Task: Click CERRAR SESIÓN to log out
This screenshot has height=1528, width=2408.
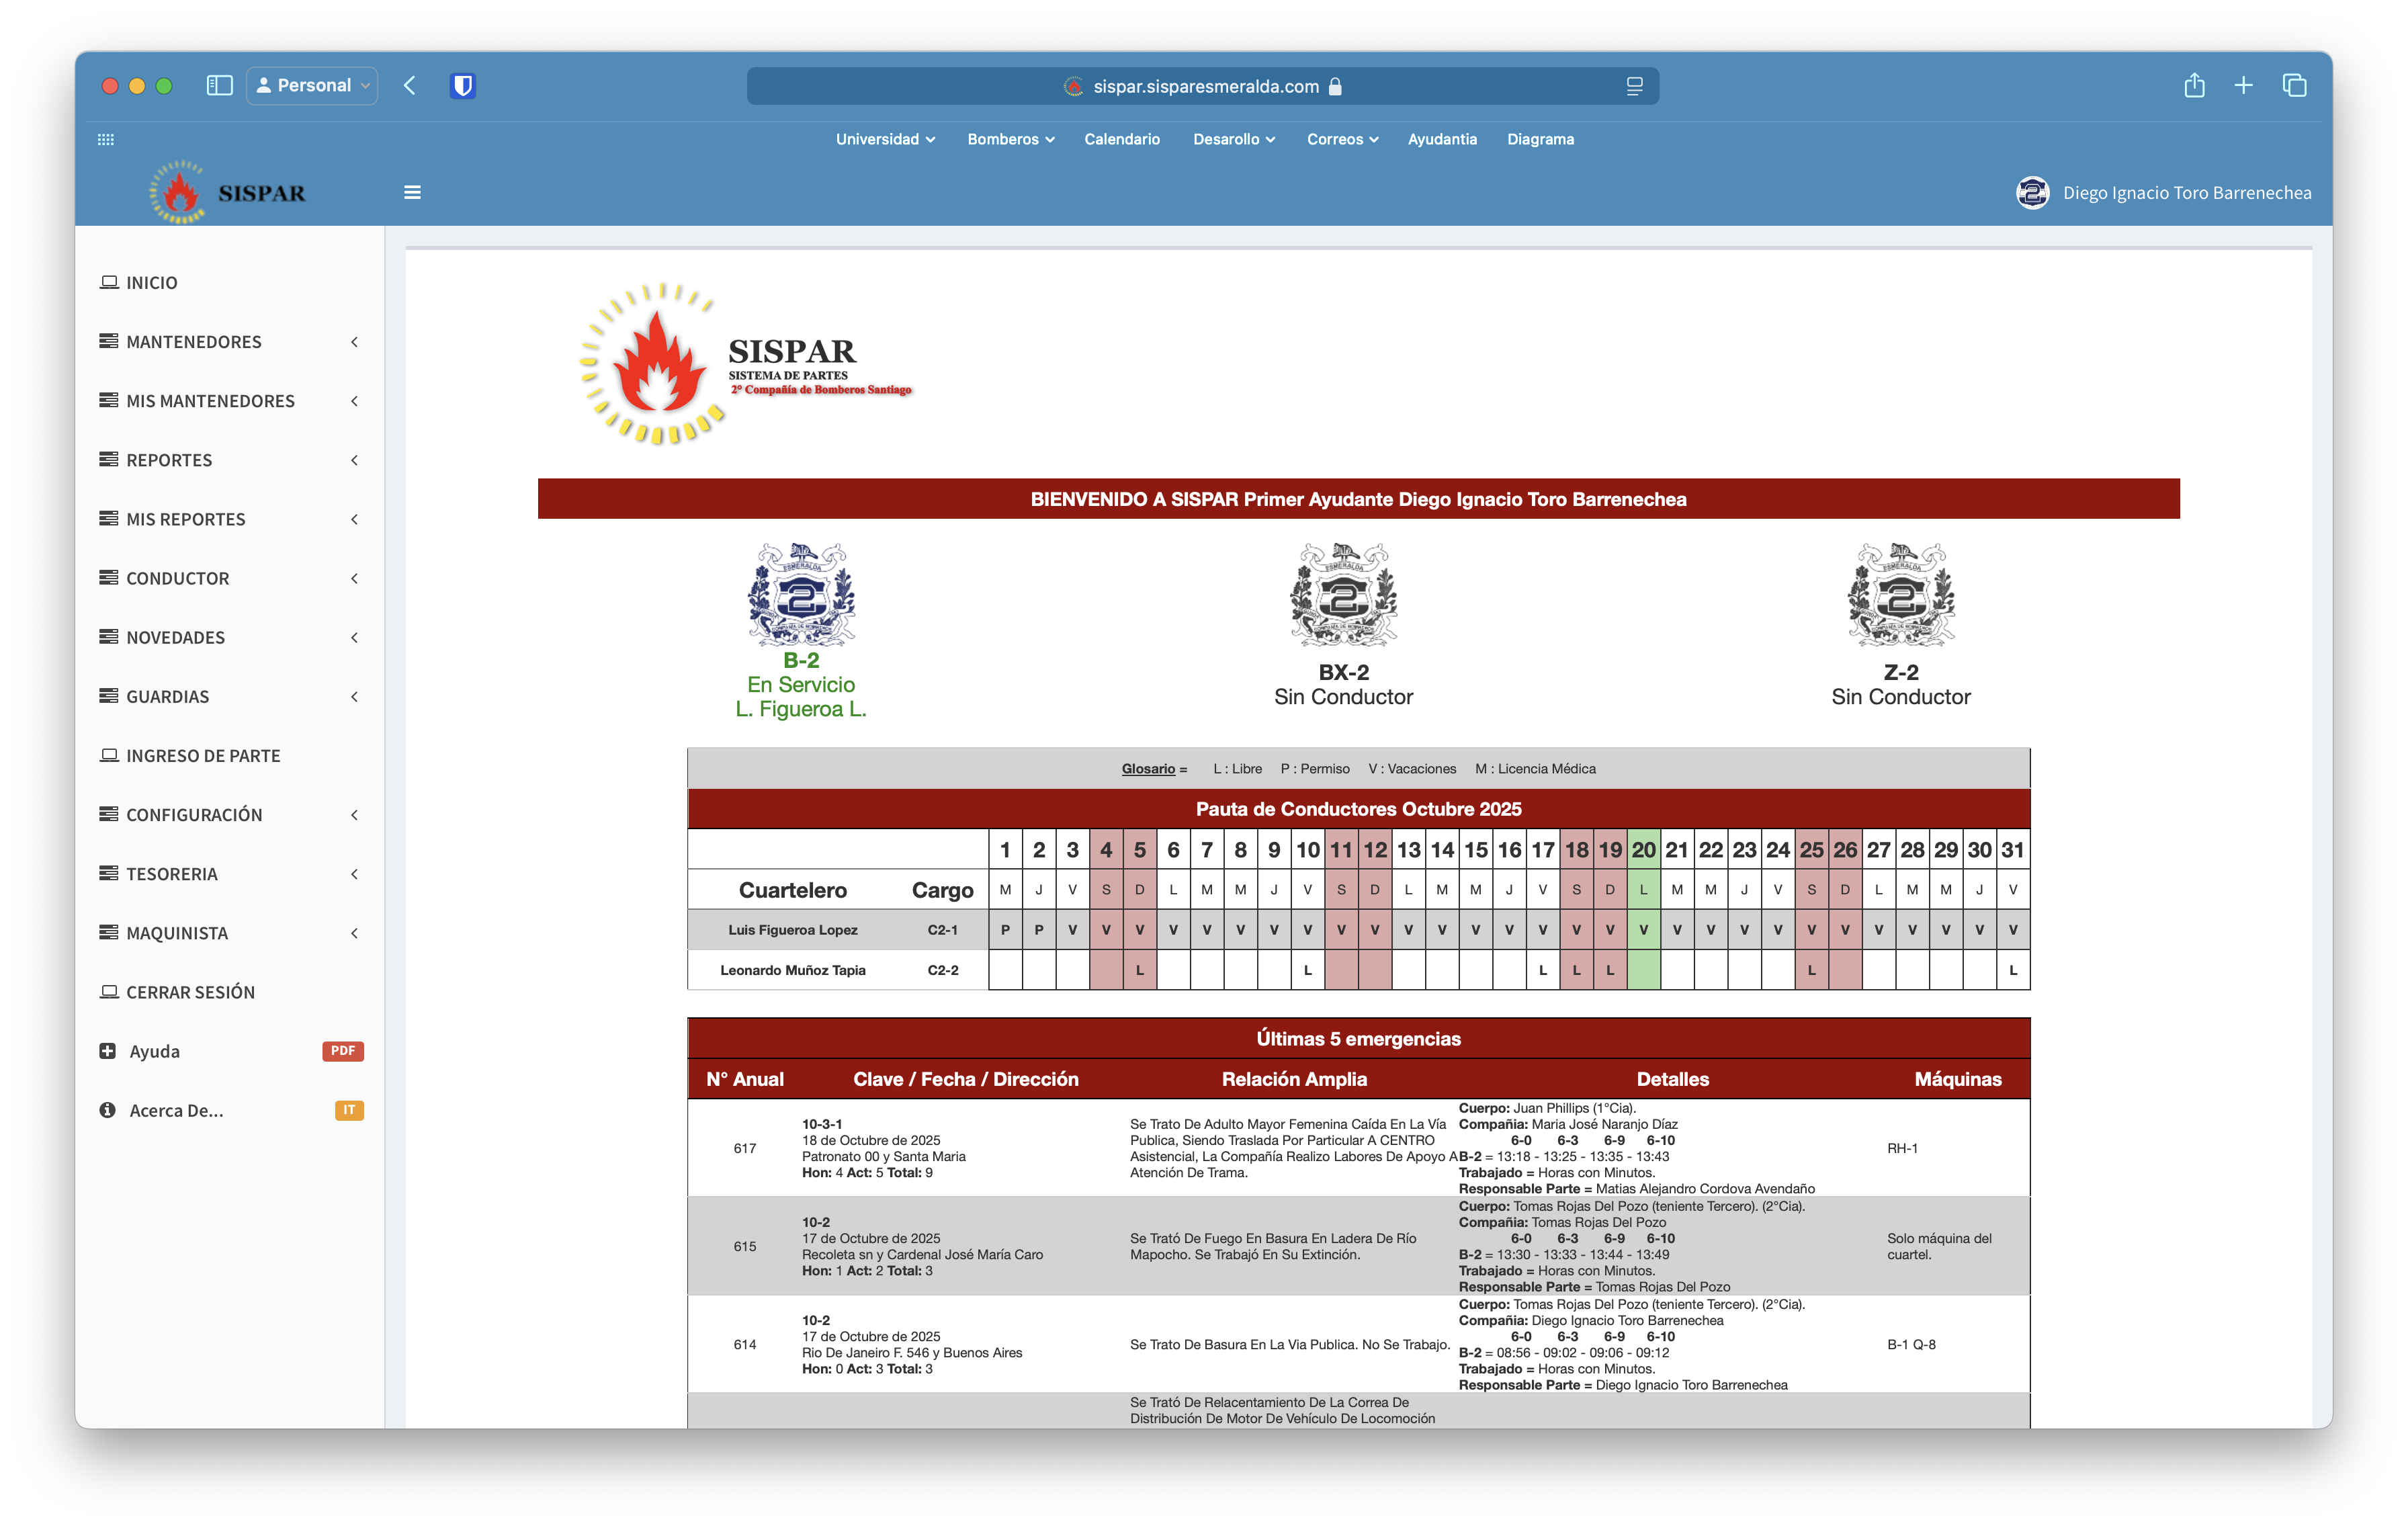Action: [190, 992]
